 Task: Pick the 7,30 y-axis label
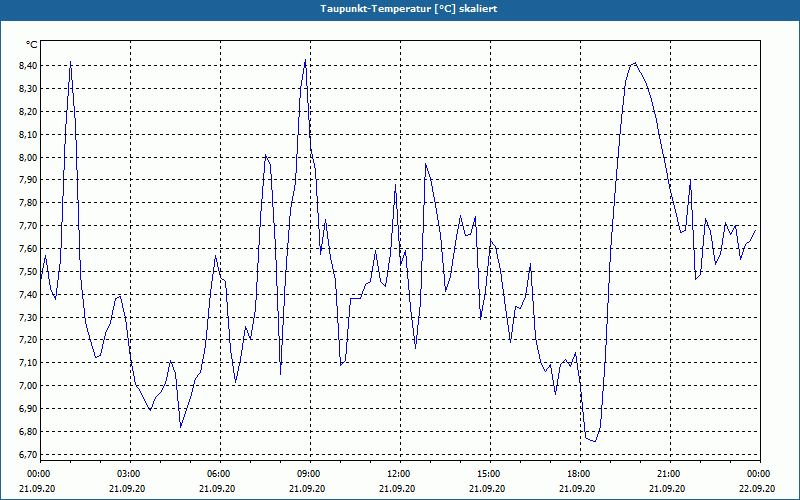point(28,317)
